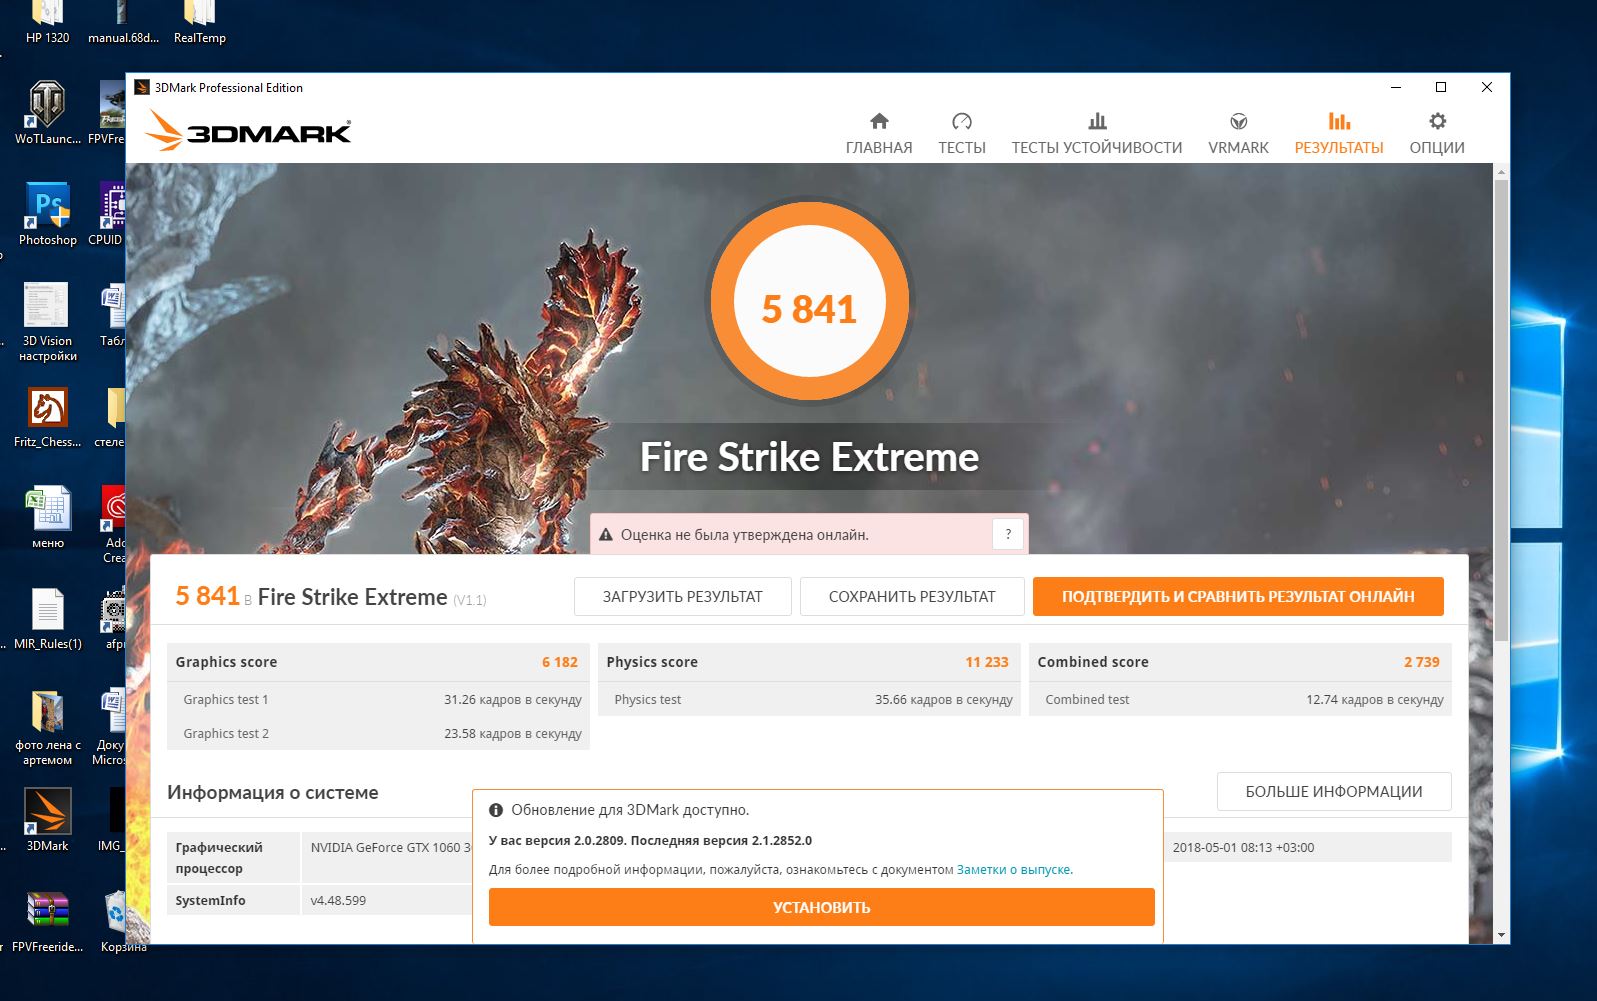1597x1001 pixels.
Task: Click the large 5 841 score circle
Action: pyautogui.click(x=809, y=301)
